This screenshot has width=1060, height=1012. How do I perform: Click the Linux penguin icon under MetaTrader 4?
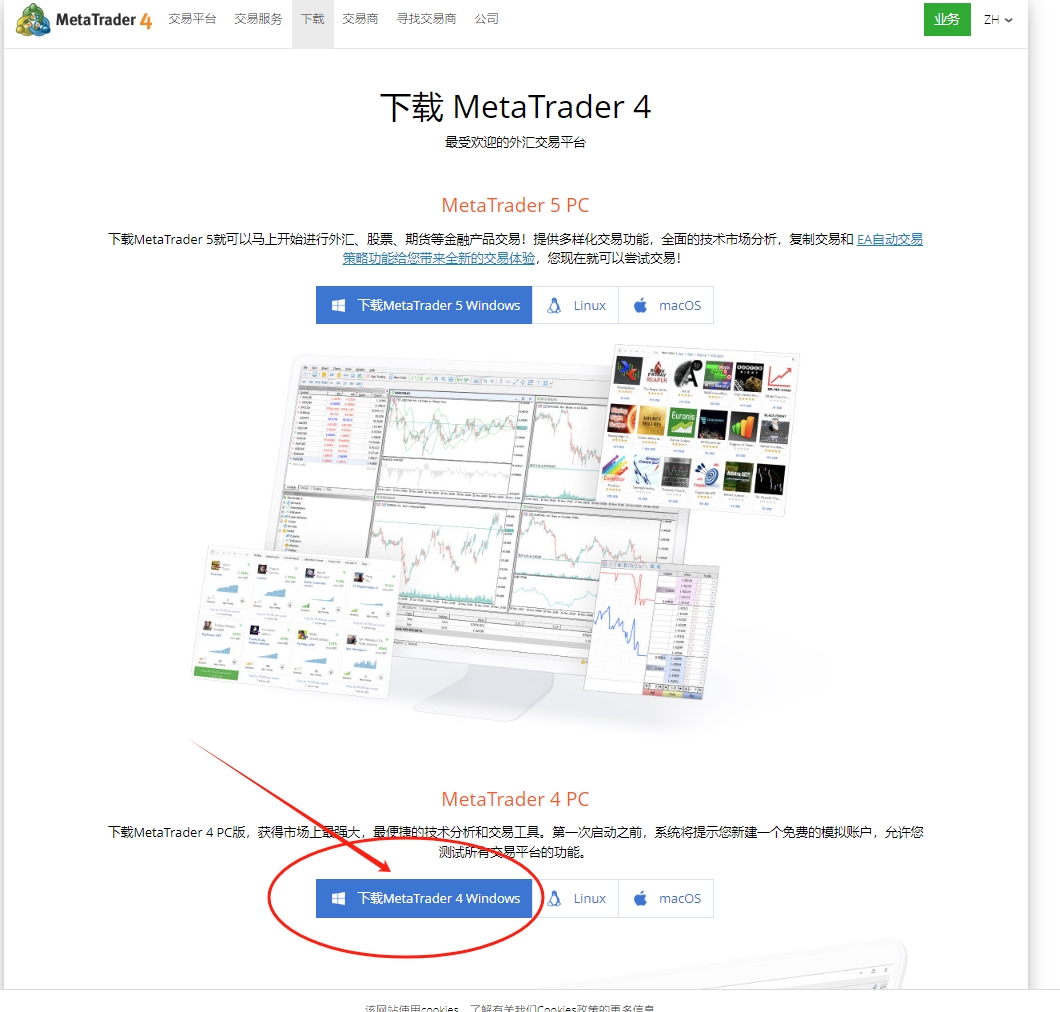point(554,898)
